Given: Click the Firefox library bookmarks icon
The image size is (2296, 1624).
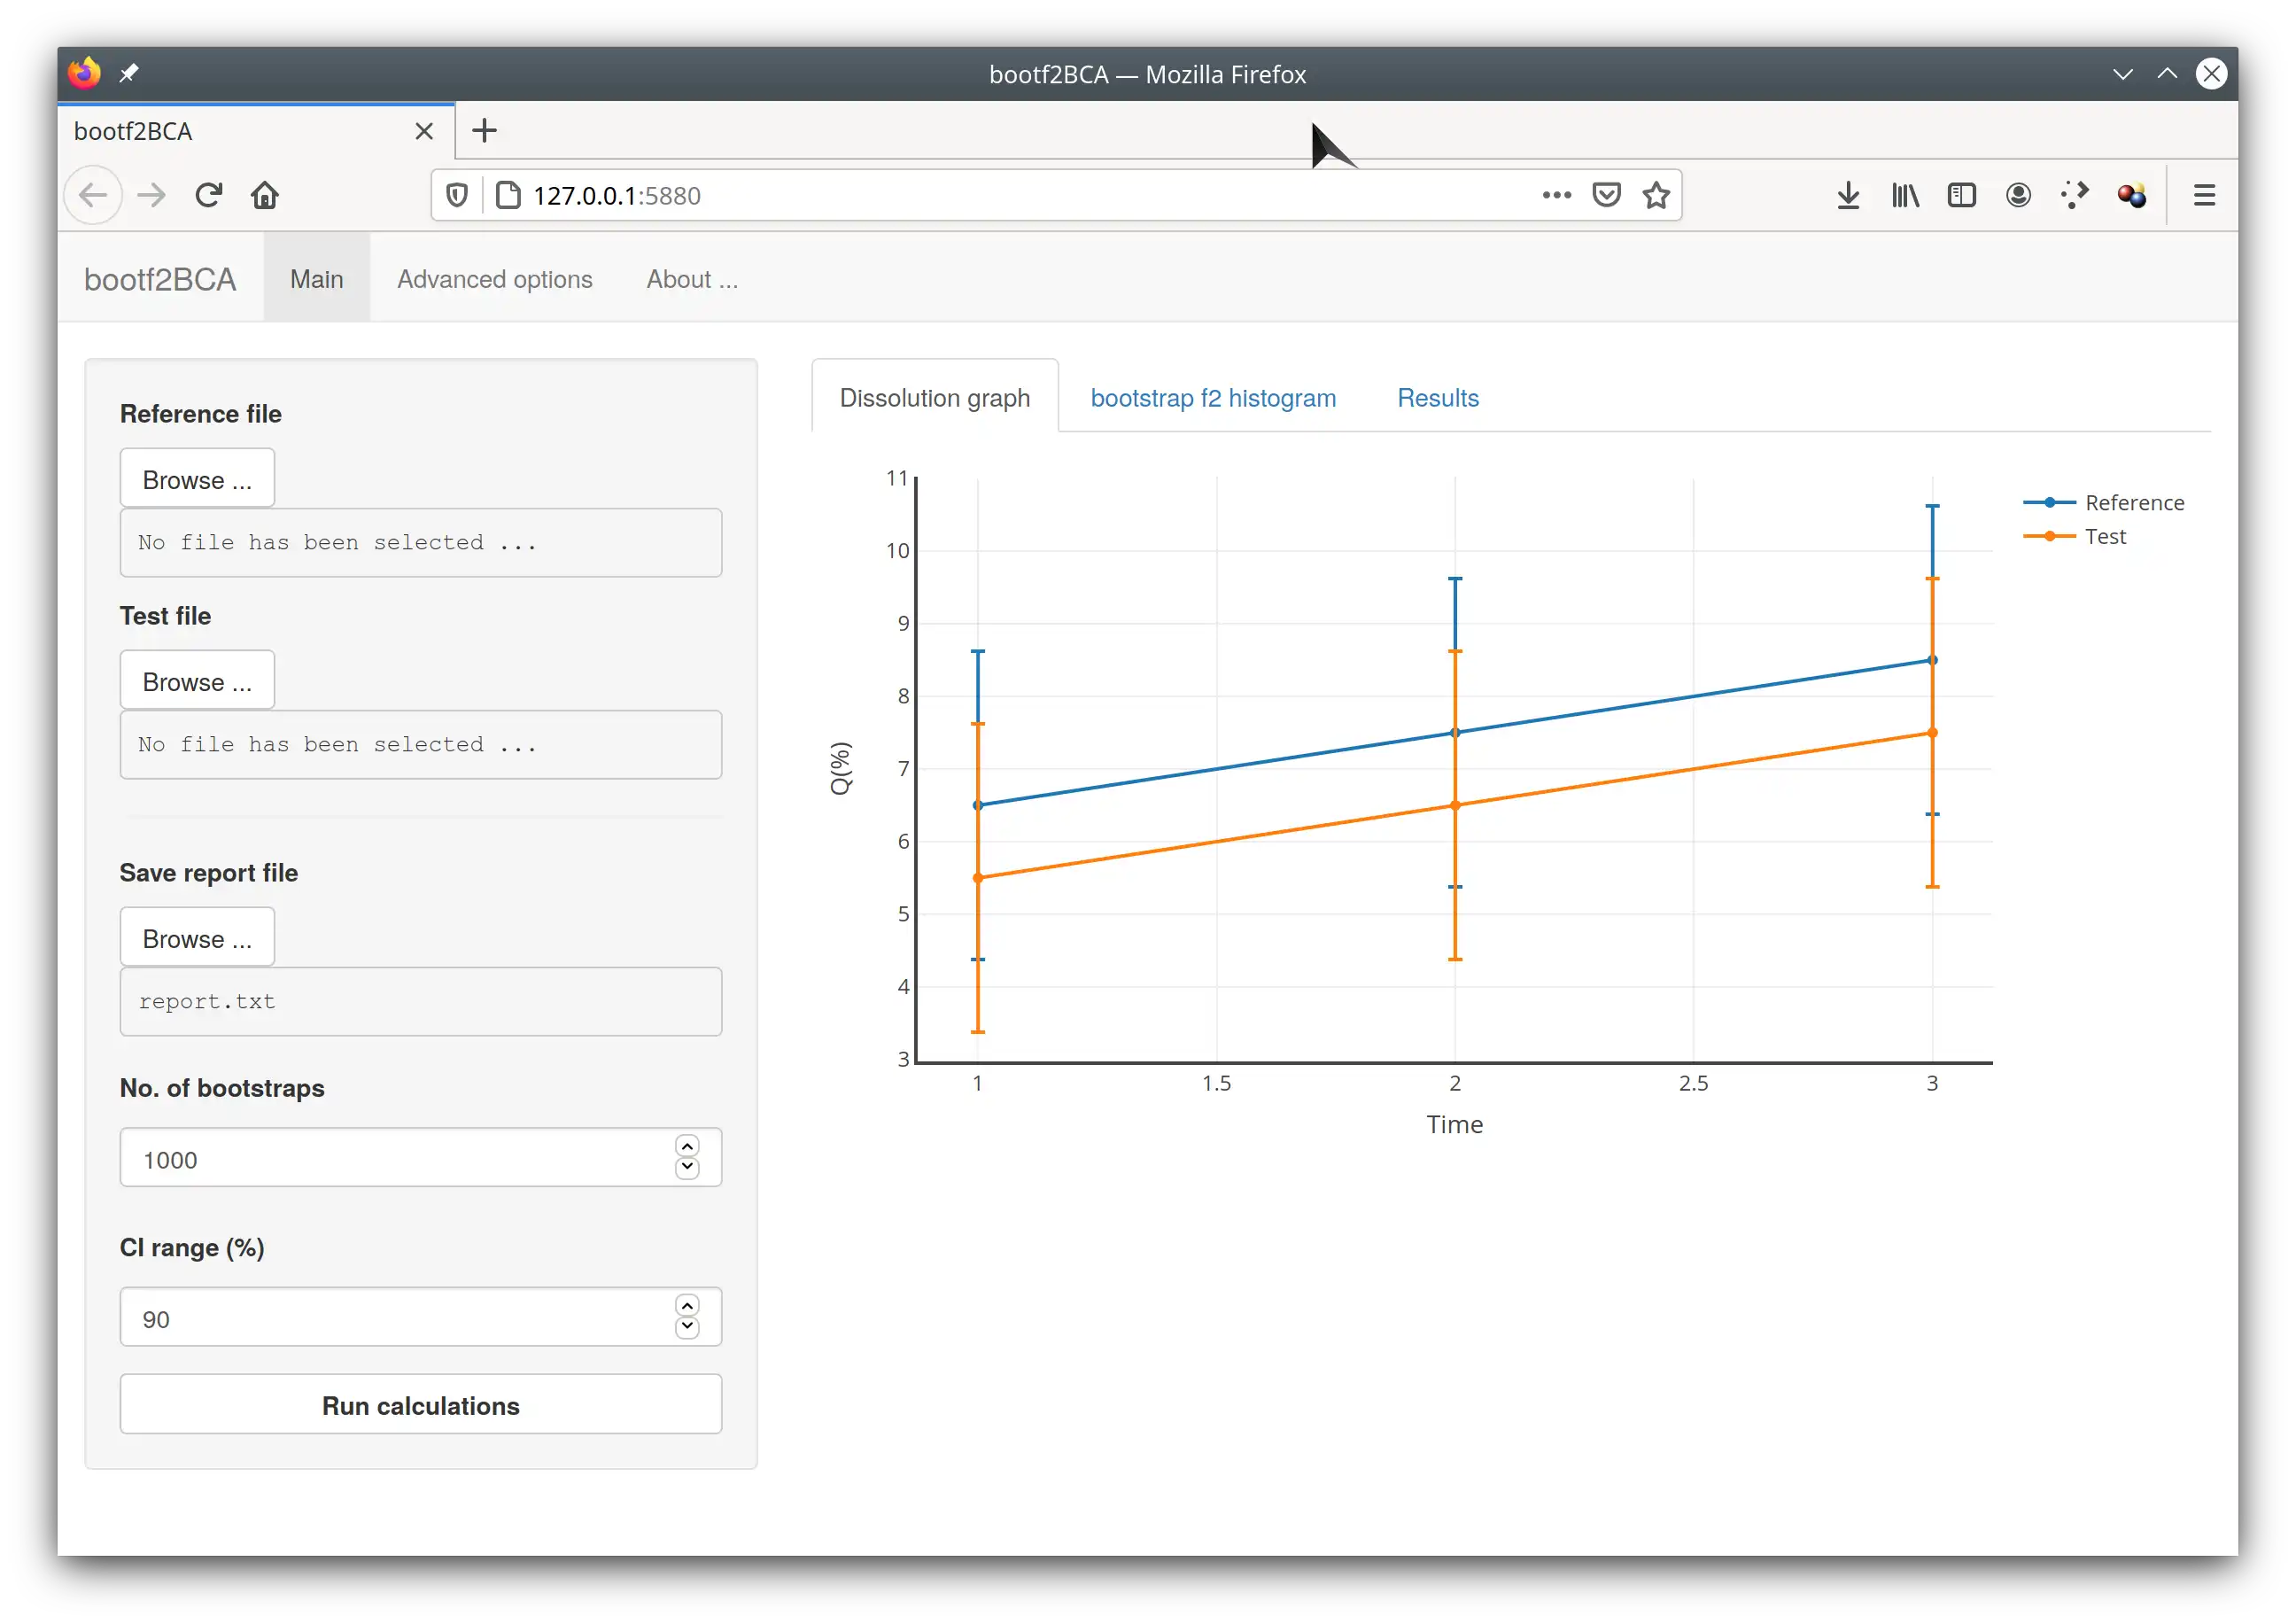Looking at the screenshot, I should coord(1906,195).
